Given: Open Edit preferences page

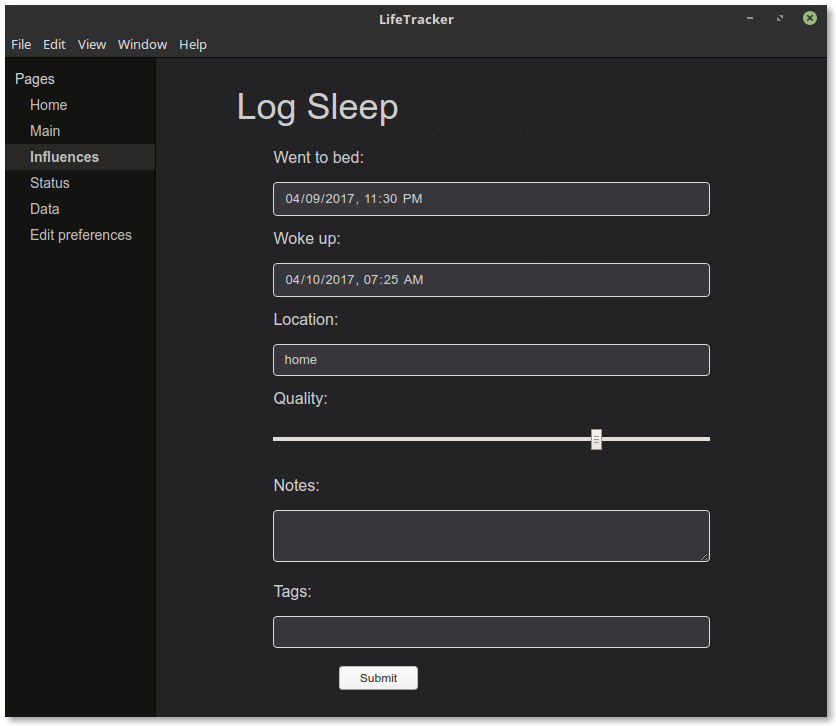Looking at the screenshot, I should tap(80, 235).
